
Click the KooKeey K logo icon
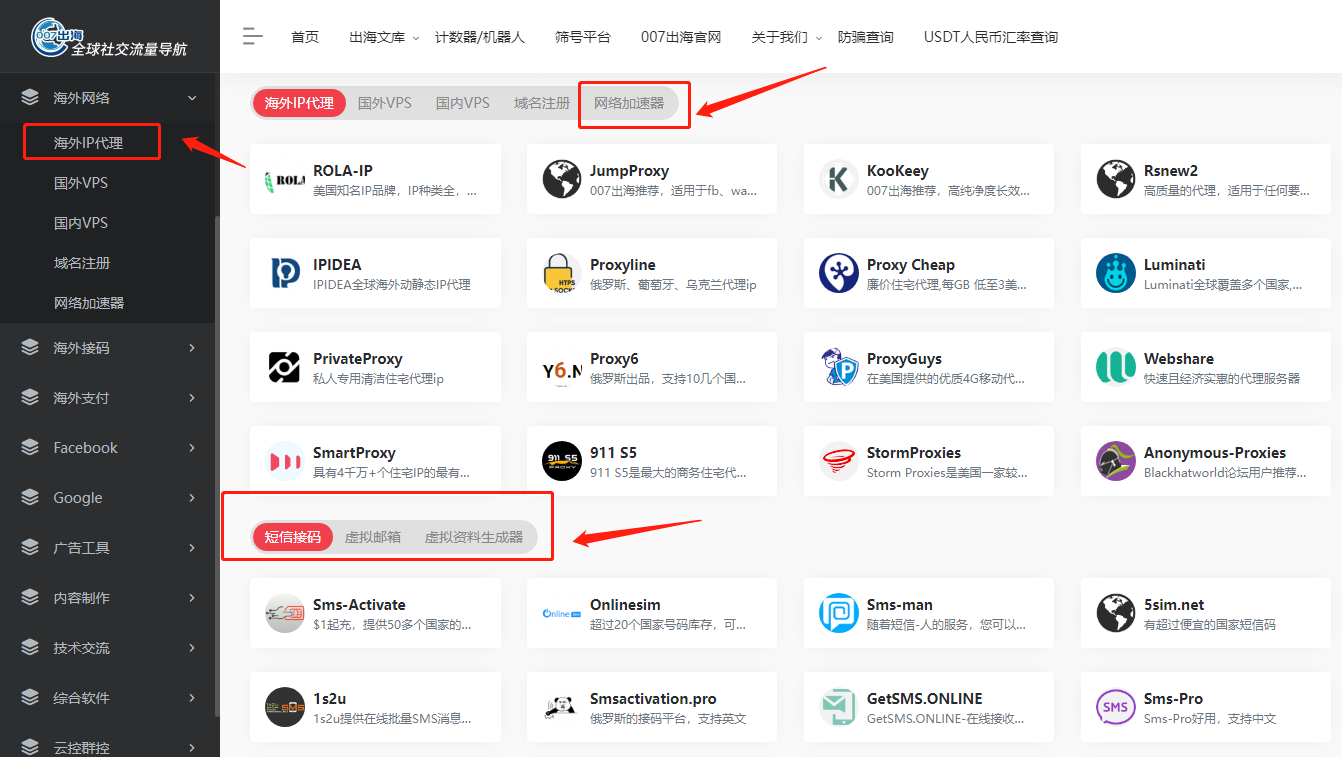[x=839, y=180]
